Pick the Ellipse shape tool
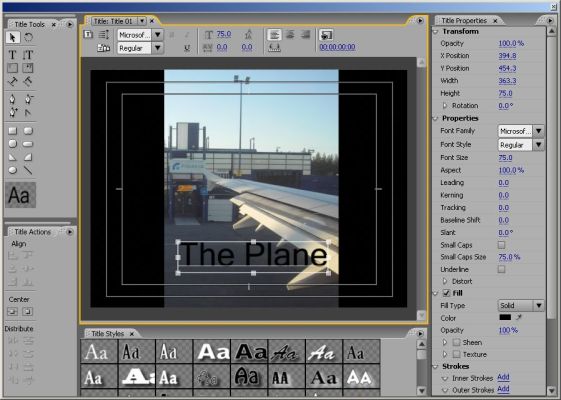Image resolution: width=561 pixels, height=400 pixels. pos(13,170)
